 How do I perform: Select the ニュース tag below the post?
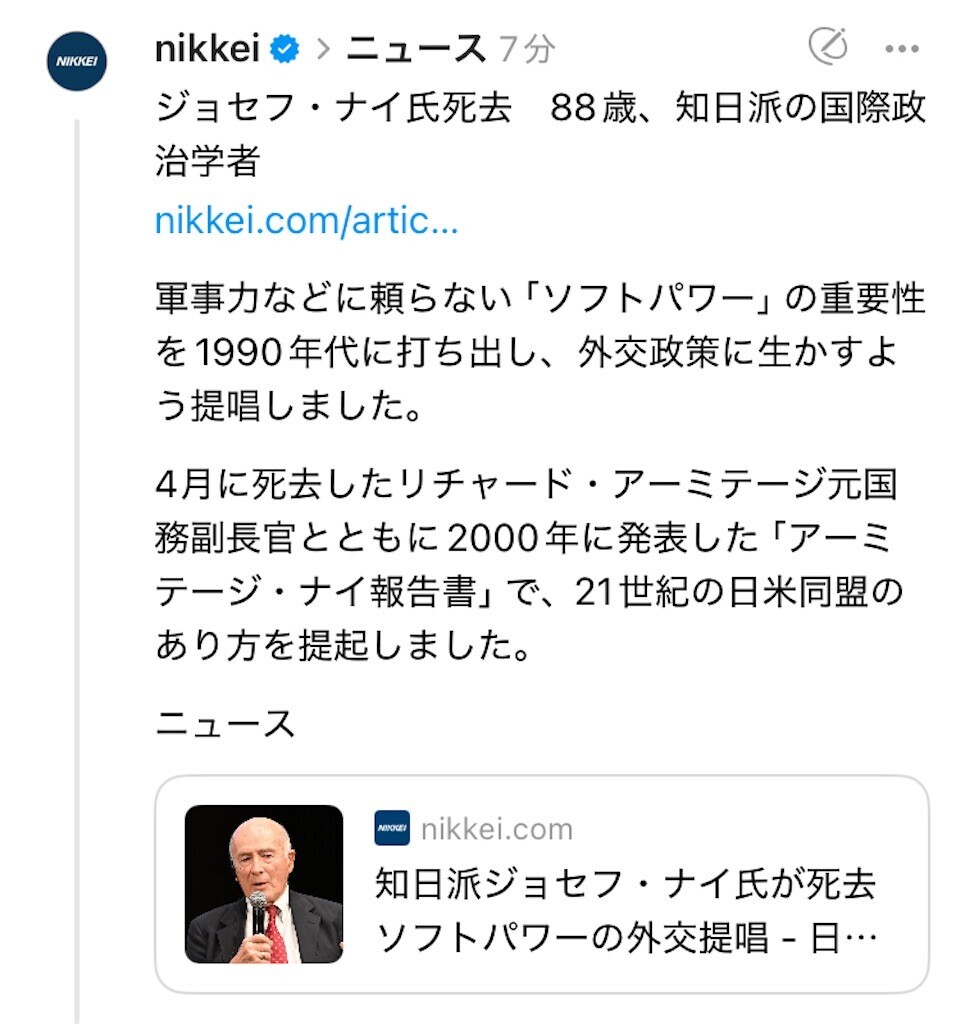pyautogui.click(x=225, y=724)
